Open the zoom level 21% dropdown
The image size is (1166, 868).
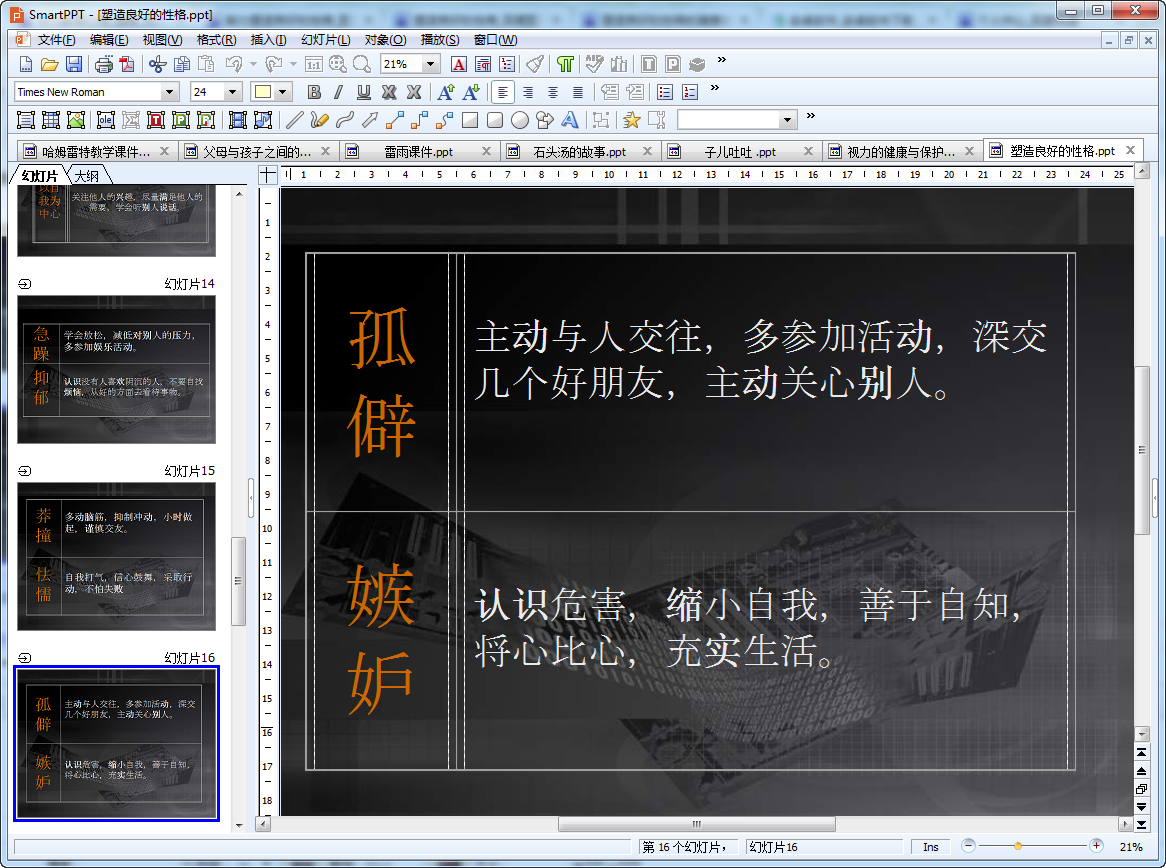(x=430, y=65)
